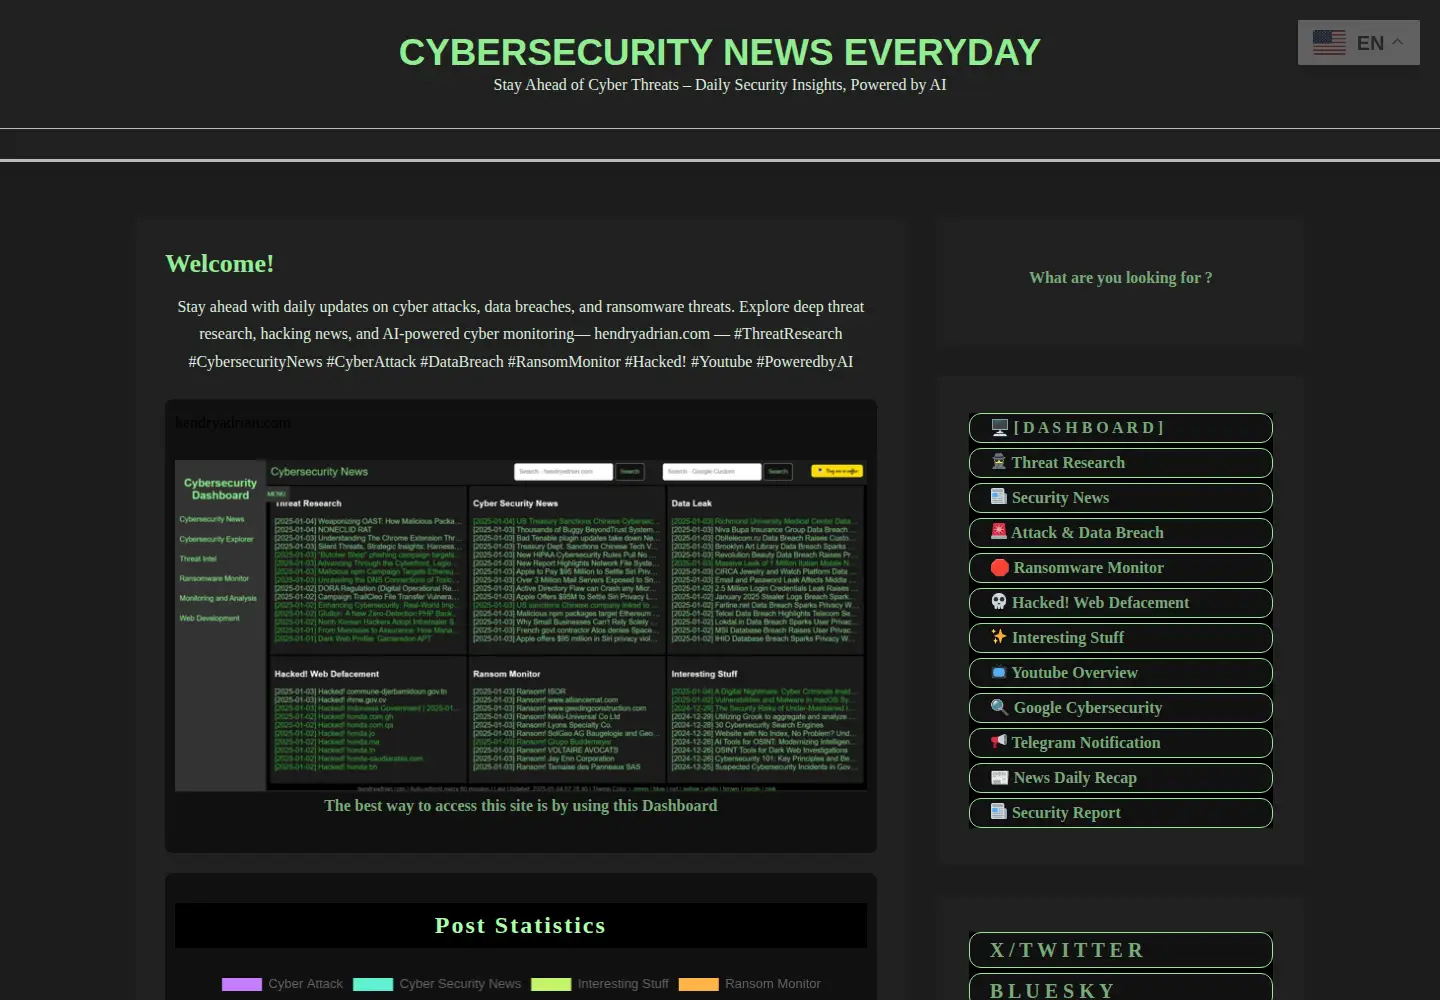Open Telegram Notification link

(x=1120, y=743)
